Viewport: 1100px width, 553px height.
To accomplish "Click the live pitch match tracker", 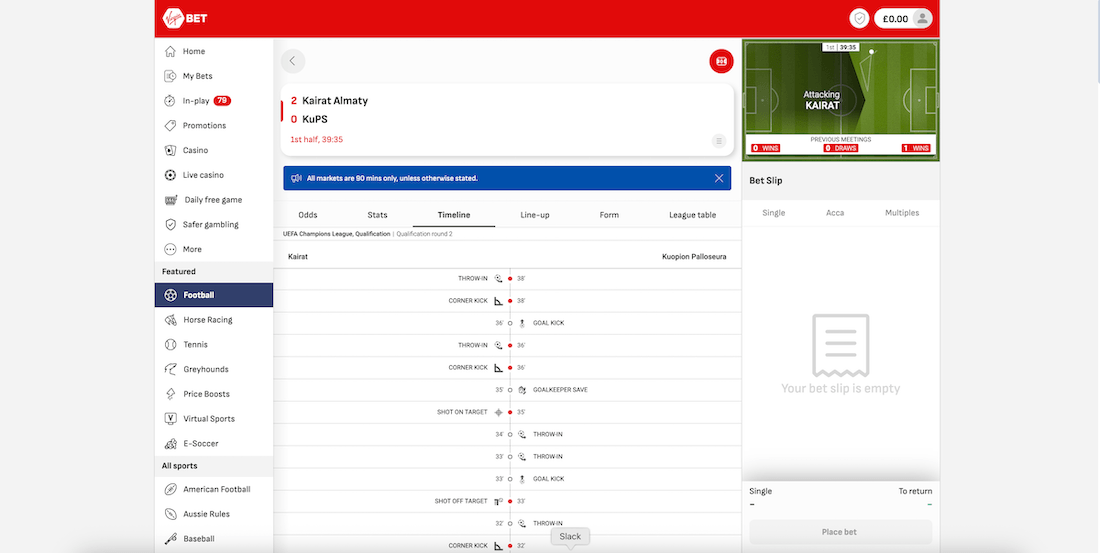I will click(x=840, y=100).
